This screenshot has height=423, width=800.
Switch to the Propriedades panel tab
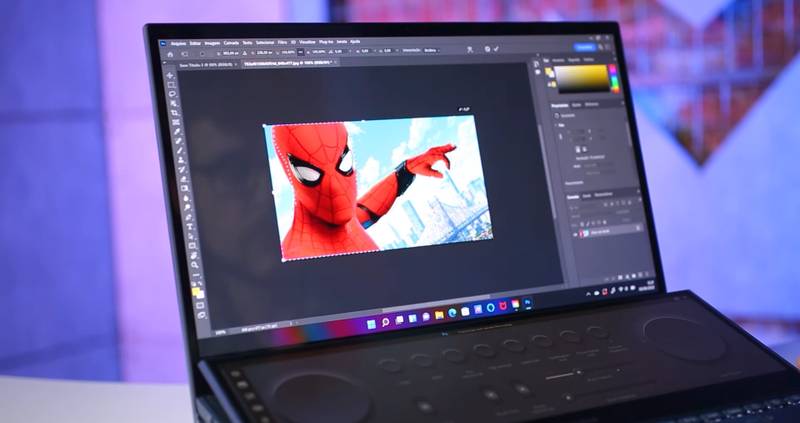click(560, 105)
